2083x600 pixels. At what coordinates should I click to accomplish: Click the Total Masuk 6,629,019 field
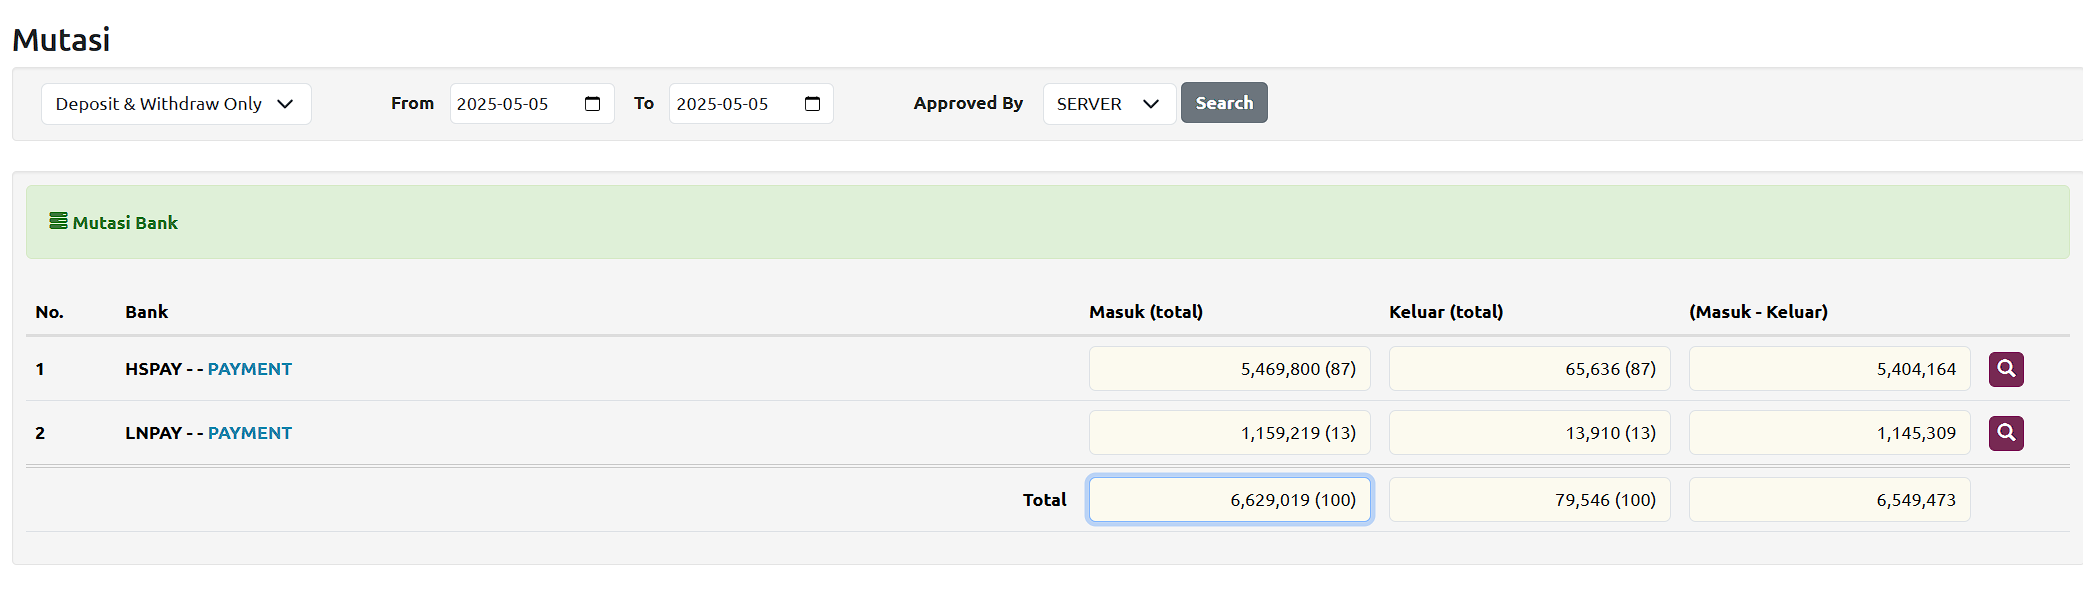(1229, 500)
